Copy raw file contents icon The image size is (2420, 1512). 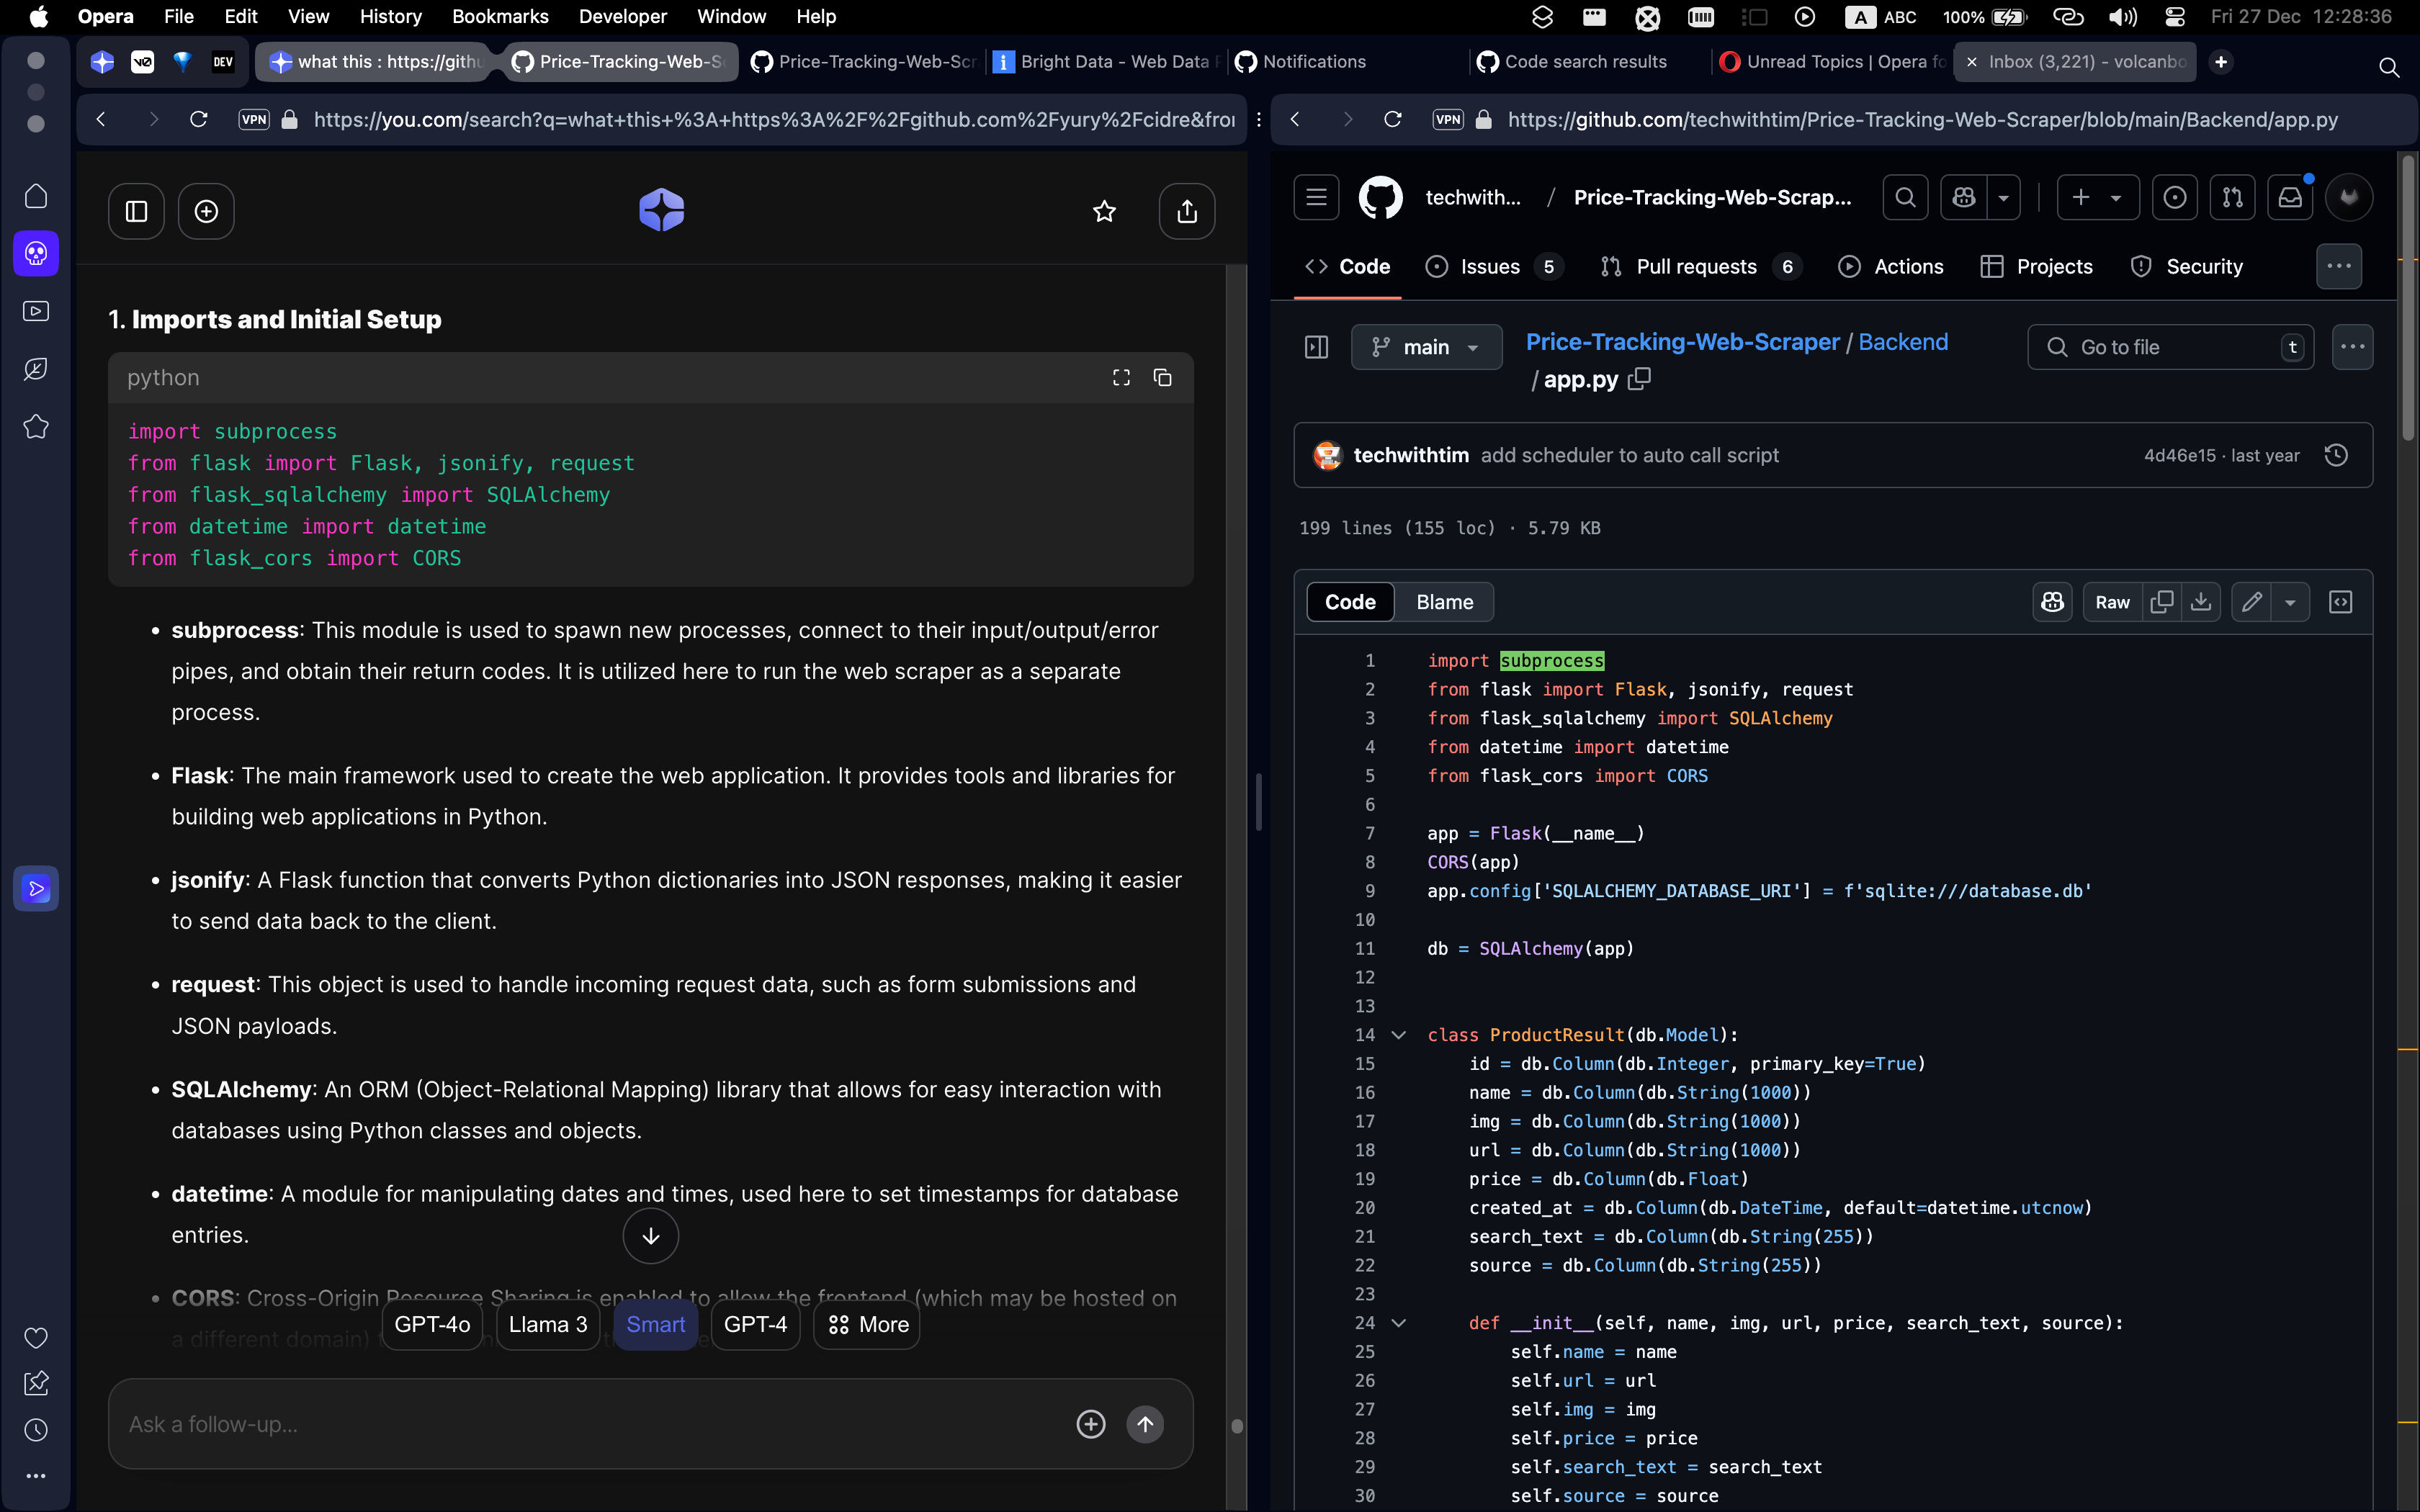click(2162, 602)
